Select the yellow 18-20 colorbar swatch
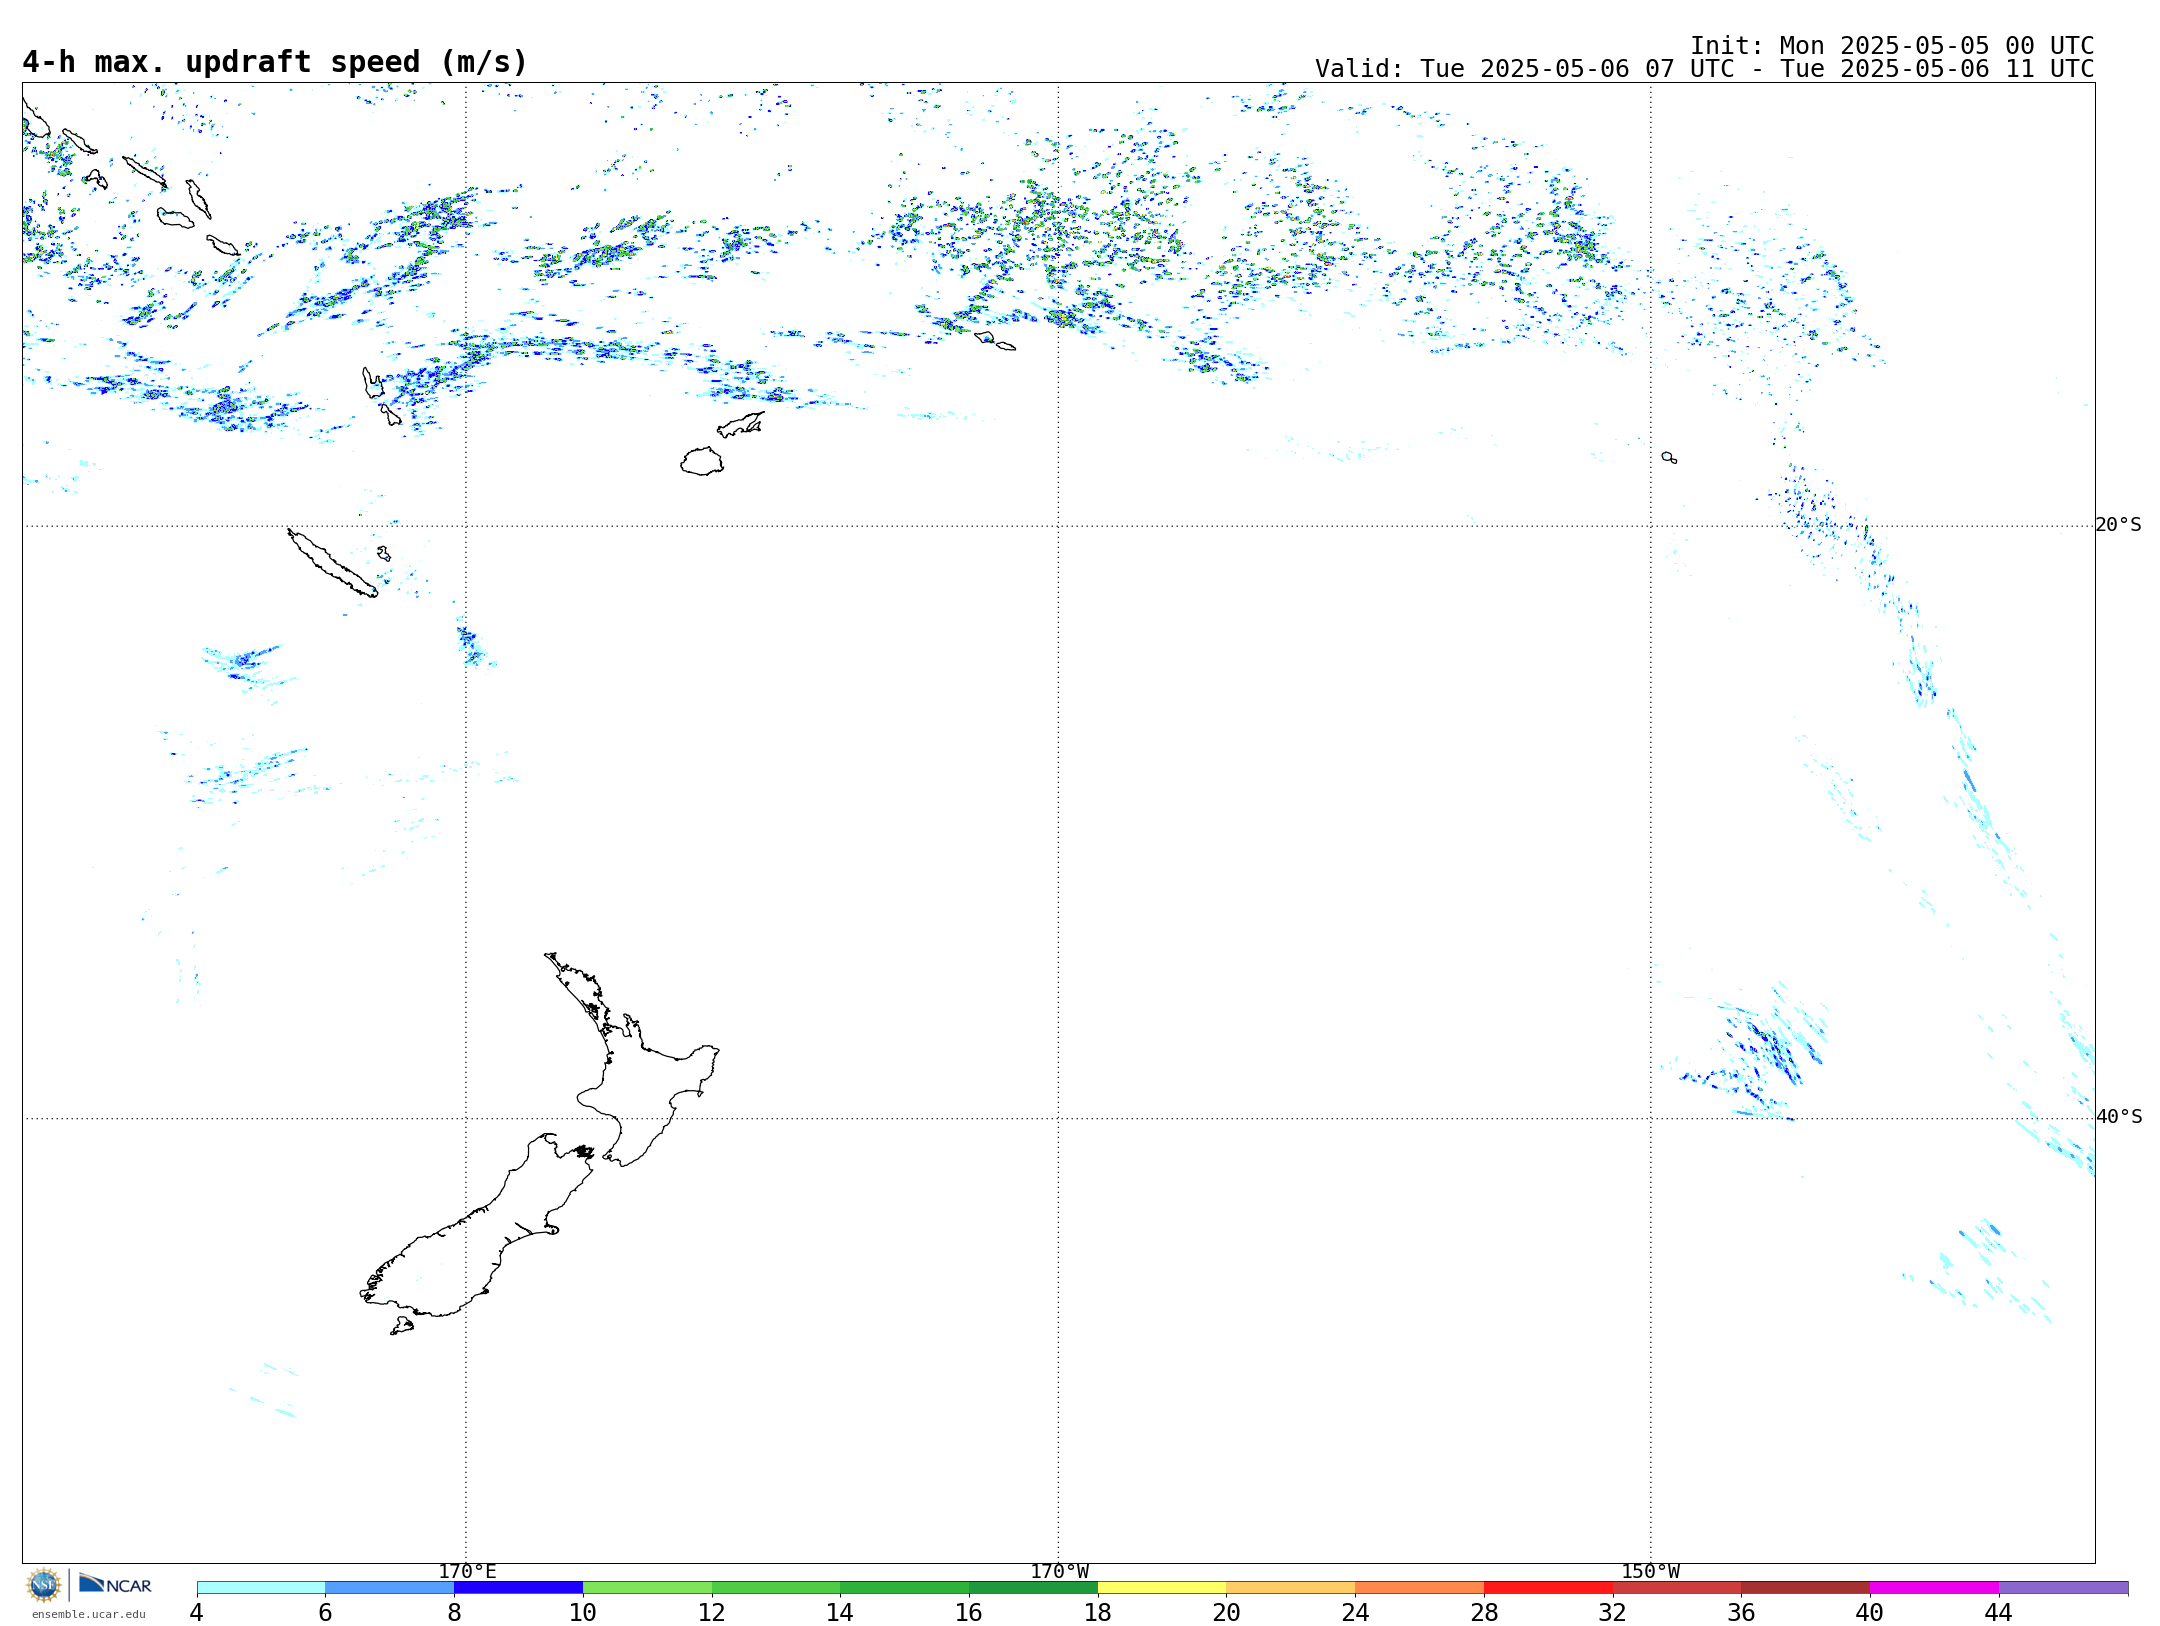The image size is (2160, 1626). point(1162,1588)
